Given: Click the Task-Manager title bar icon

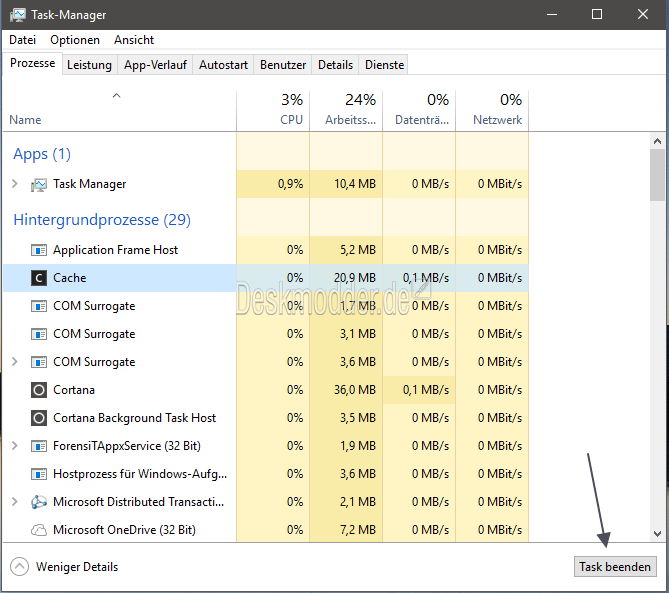Looking at the screenshot, I should tap(17, 15).
